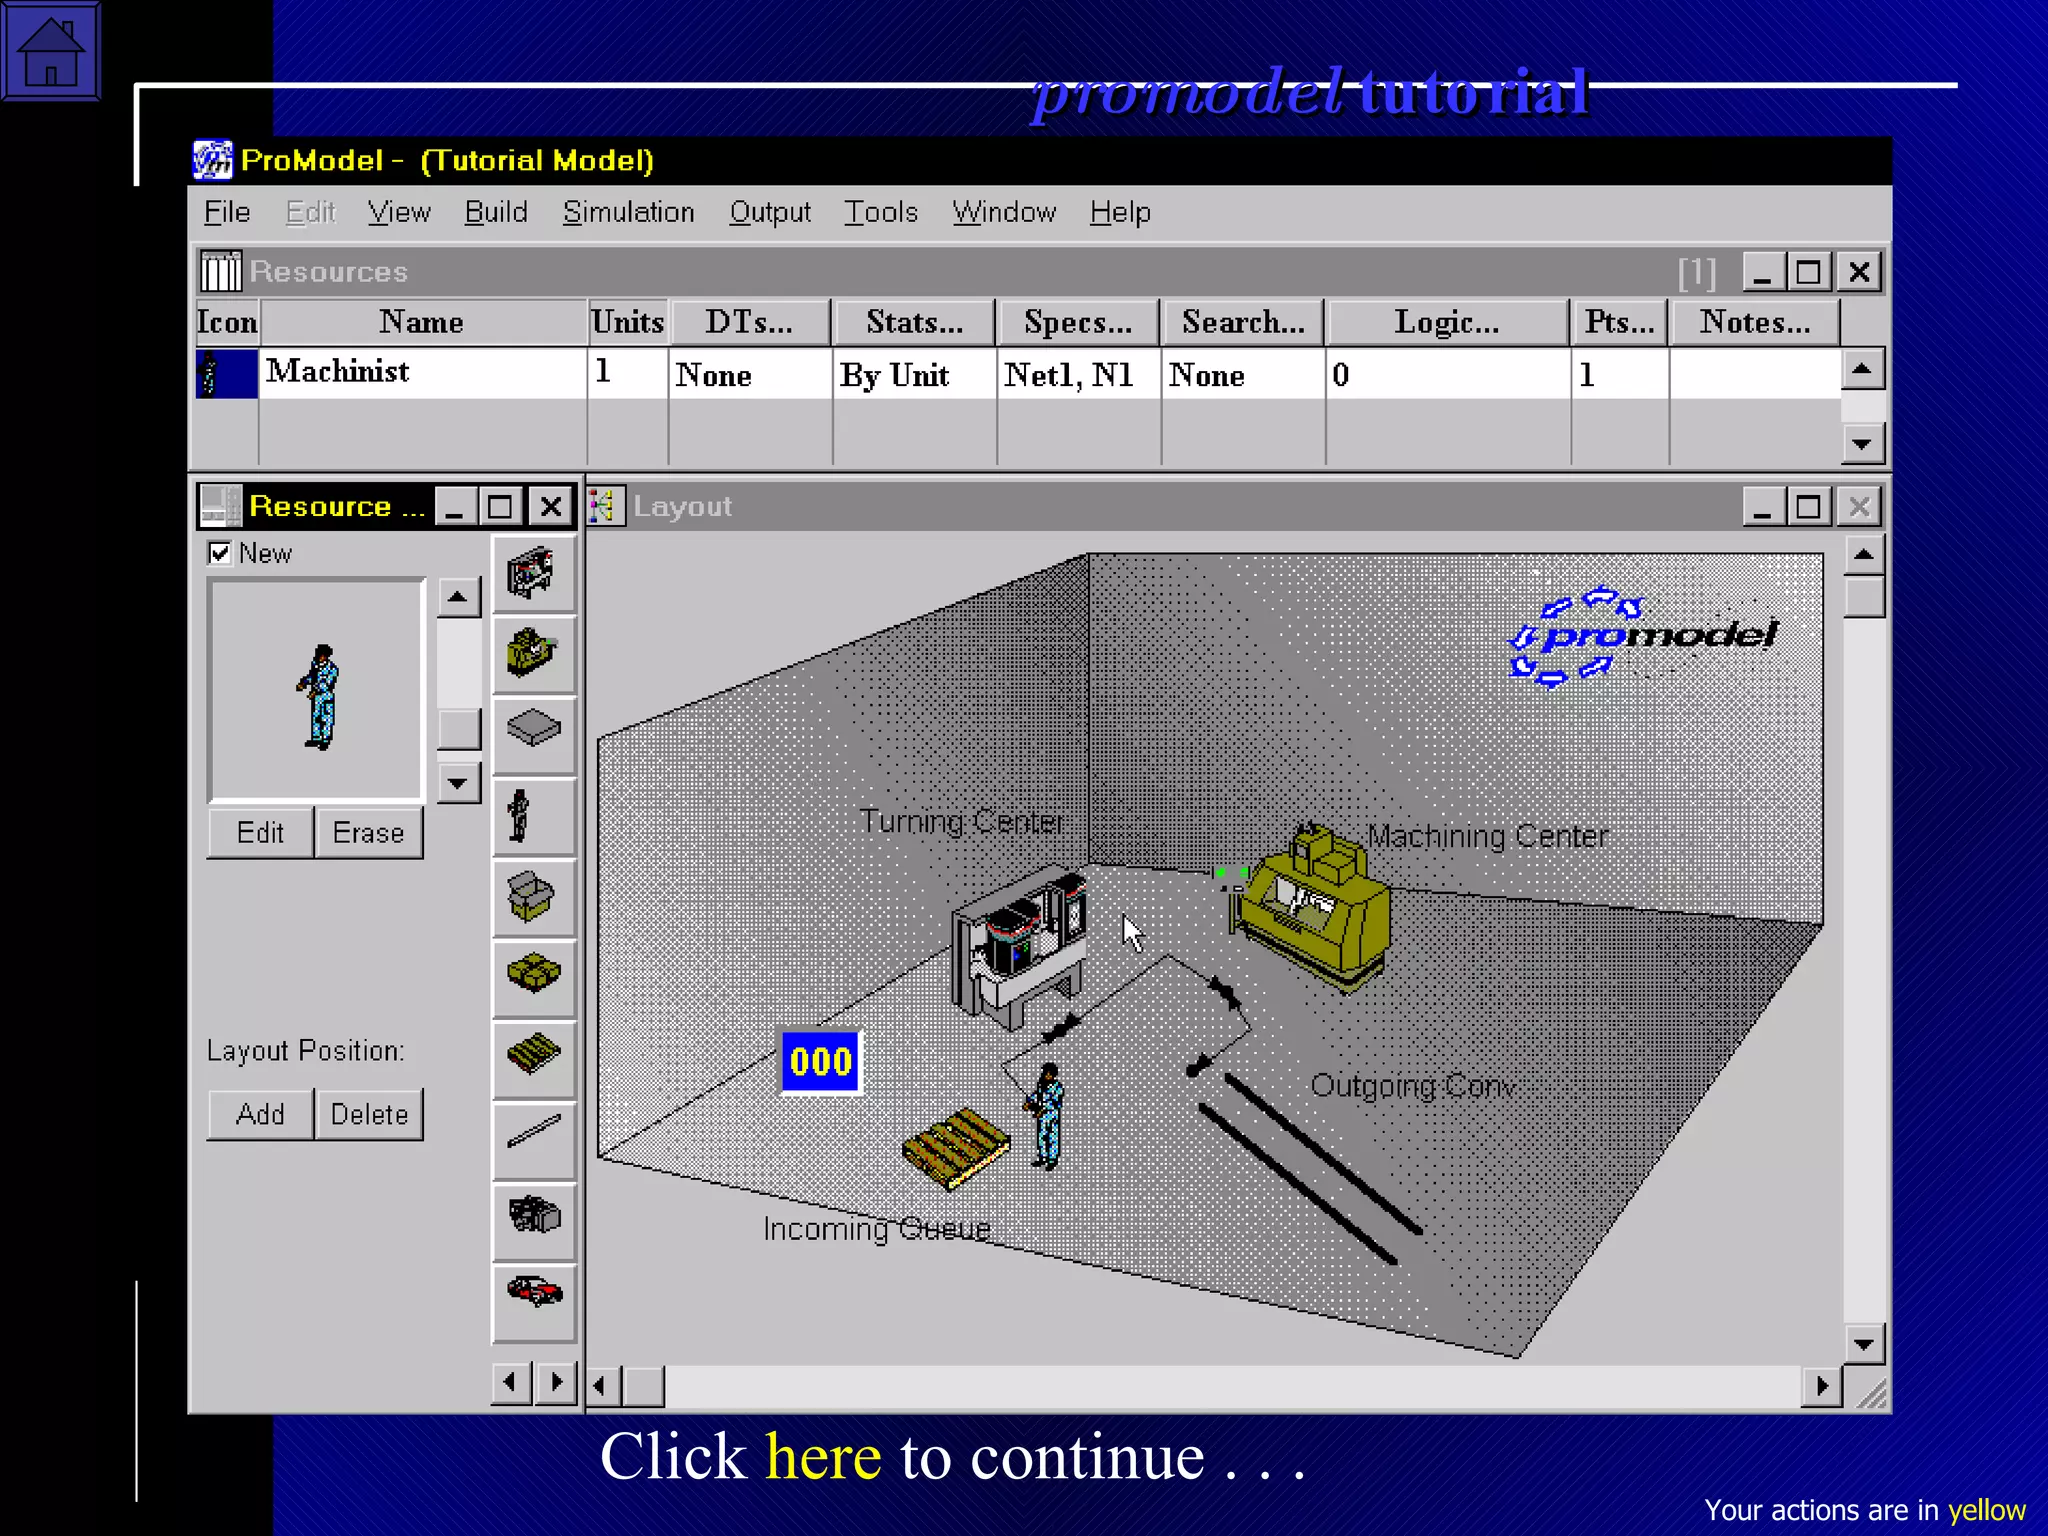
Task: Click the Outgoing Conv conveyor lines
Action: (1310, 1168)
